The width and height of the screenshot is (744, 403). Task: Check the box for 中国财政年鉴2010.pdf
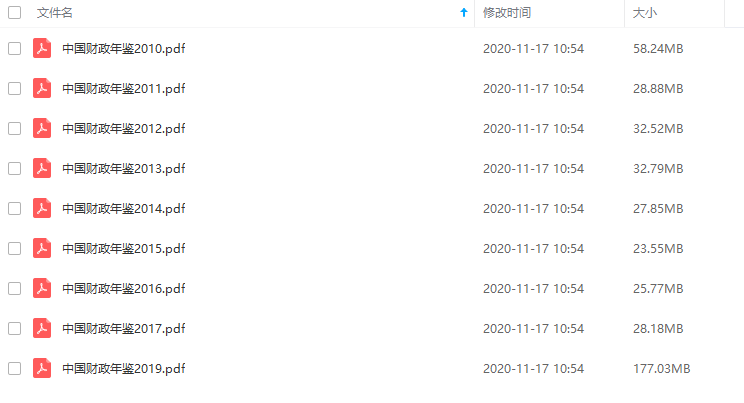coord(15,48)
